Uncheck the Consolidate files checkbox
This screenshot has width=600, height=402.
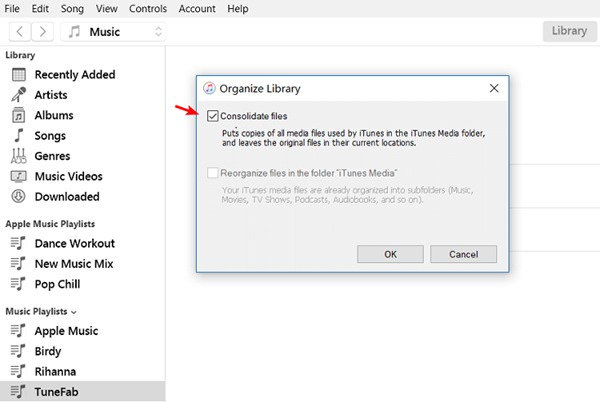213,117
